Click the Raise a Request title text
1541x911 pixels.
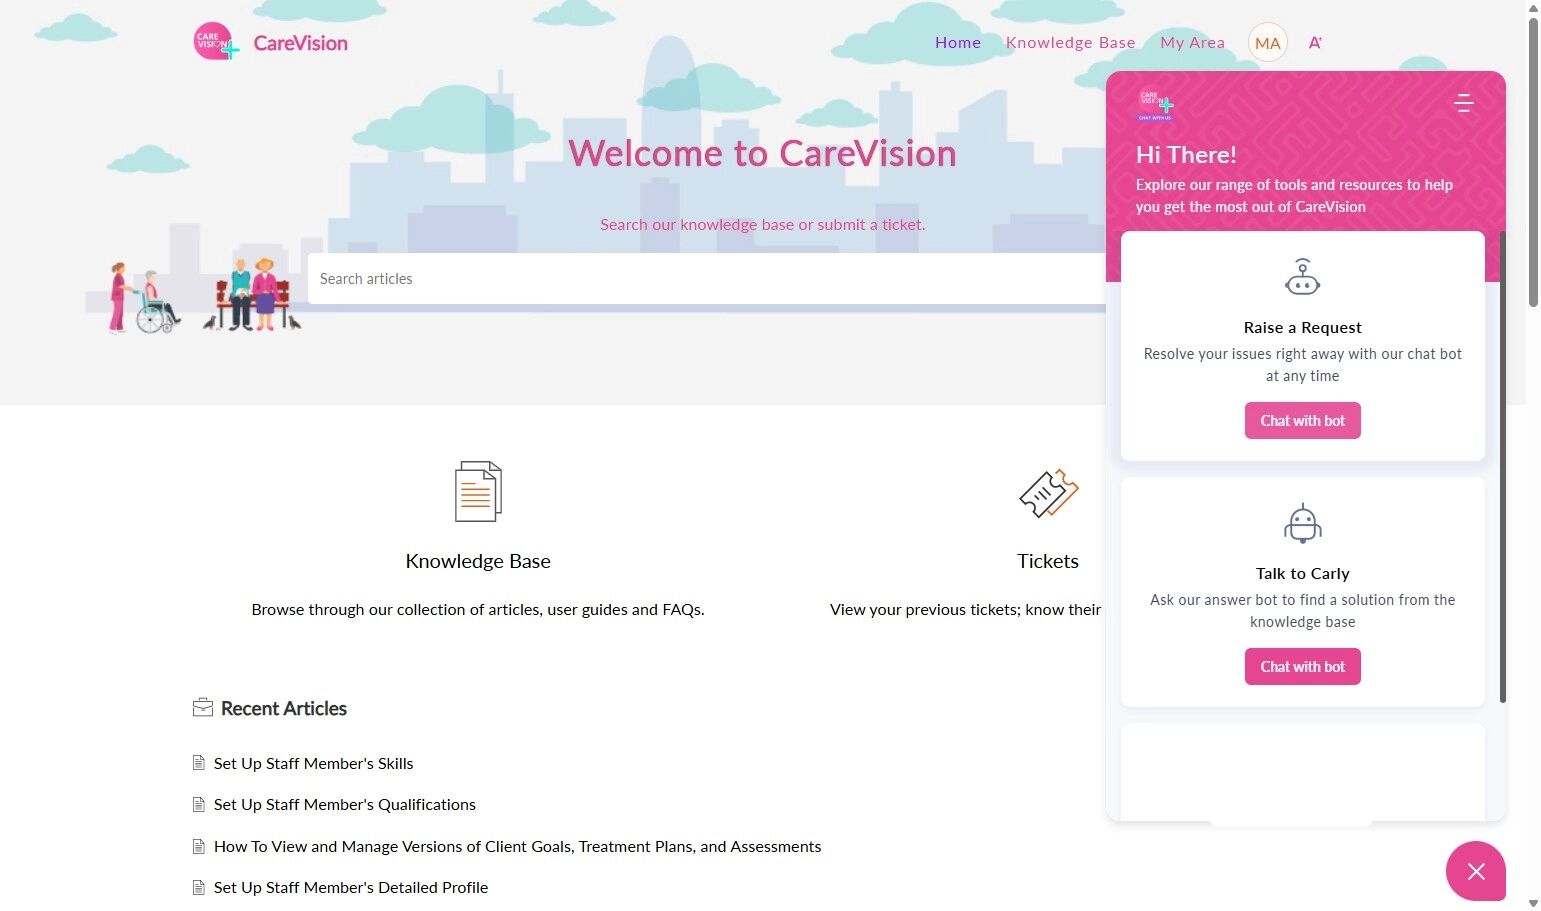[x=1302, y=327]
